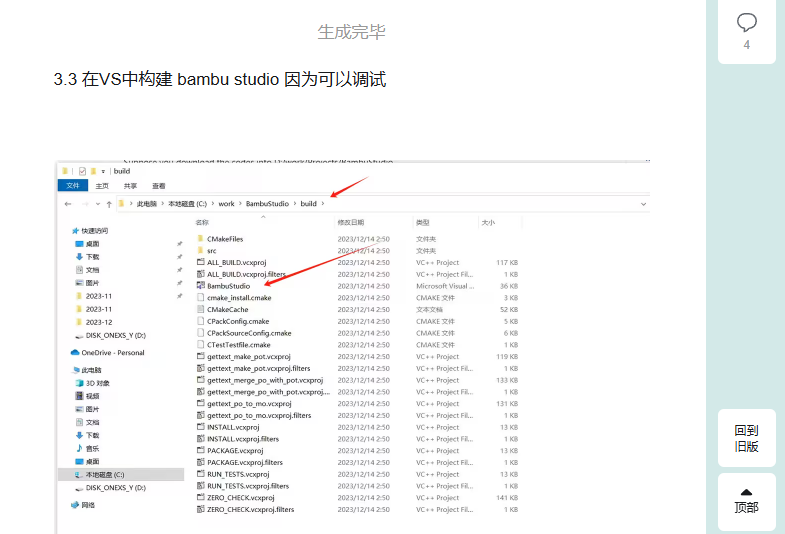Screen dimensions: 785x534
Task: Jump to top with 顶部 button
Action: (746, 501)
